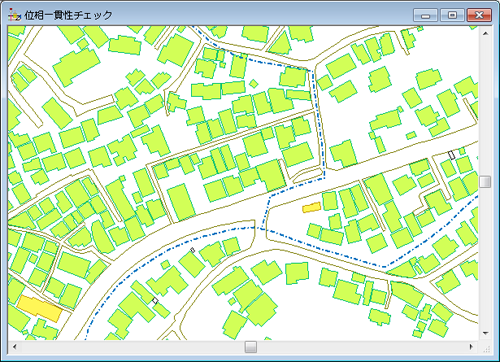Click the small diamond marker near the dashed curve
The width and height of the screenshot is (500, 362).
(x=192, y=250)
